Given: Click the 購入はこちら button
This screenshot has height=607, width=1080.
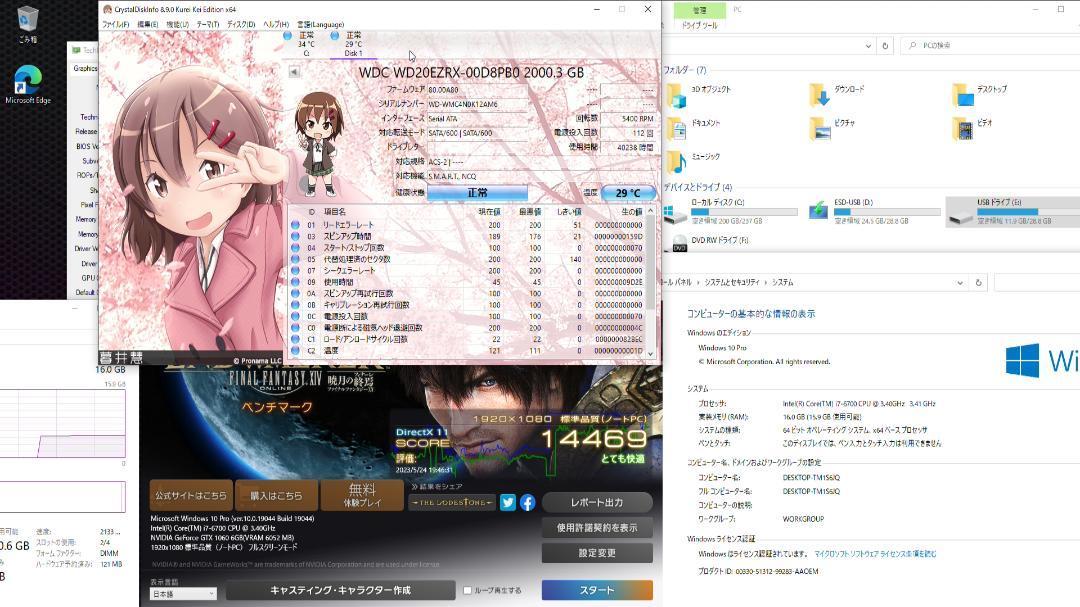Looking at the screenshot, I should [276, 495].
